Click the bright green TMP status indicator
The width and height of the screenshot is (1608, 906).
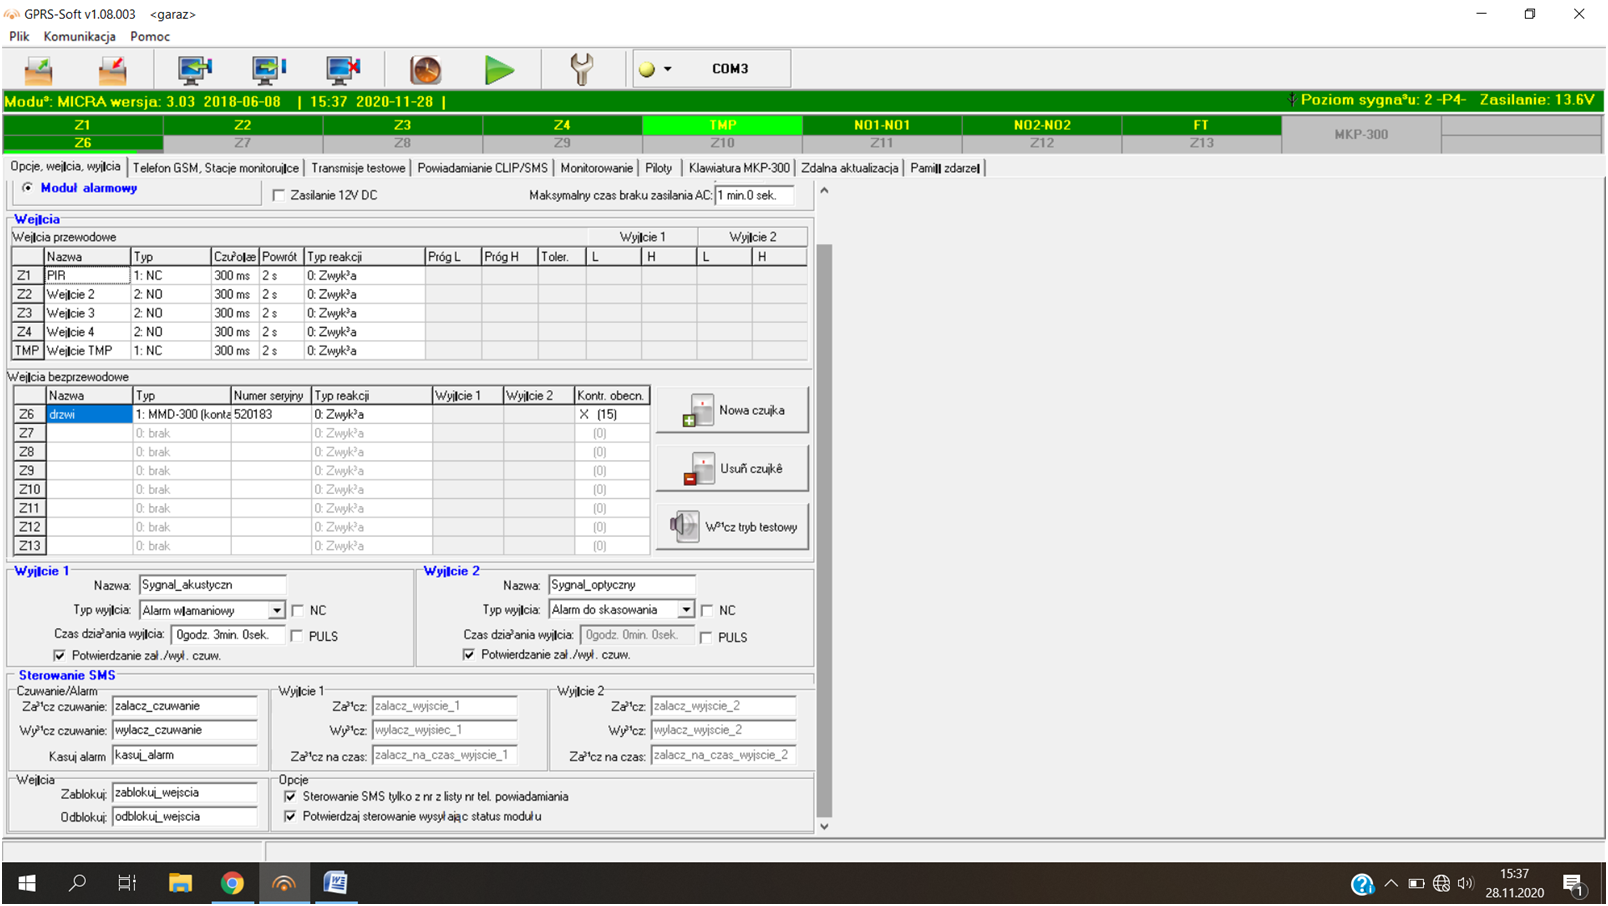click(722, 125)
